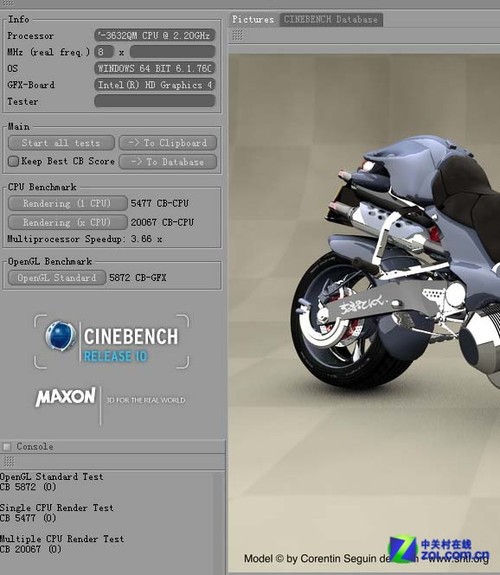The height and width of the screenshot is (575, 500).
Task: Open CINEBENCH Database tab
Action: (x=331, y=19)
